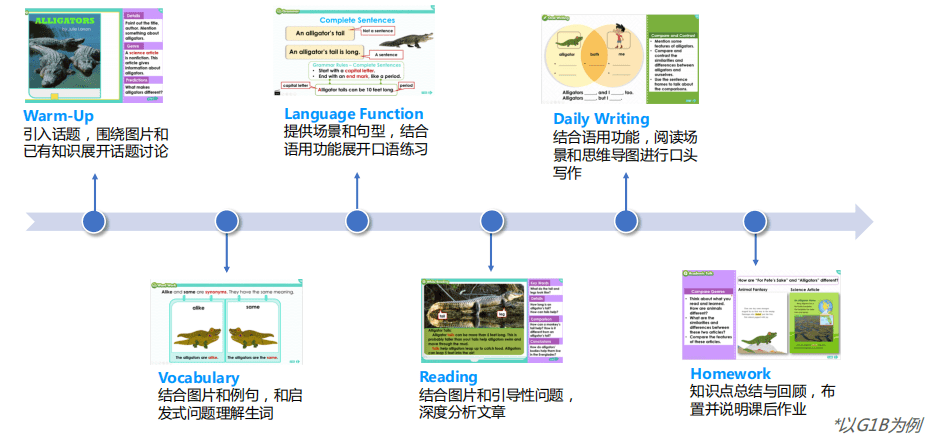Click the text '引入话题，围绕图片和已有知识展开话题讨论'
The height and width of the screenshot is (438, 929).
coord(95,143)
